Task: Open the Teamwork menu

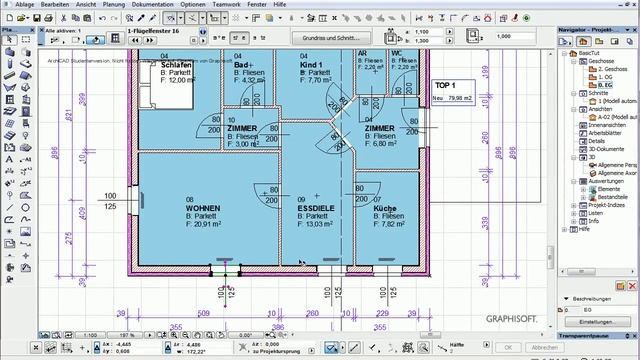Action: pos(227,4)
